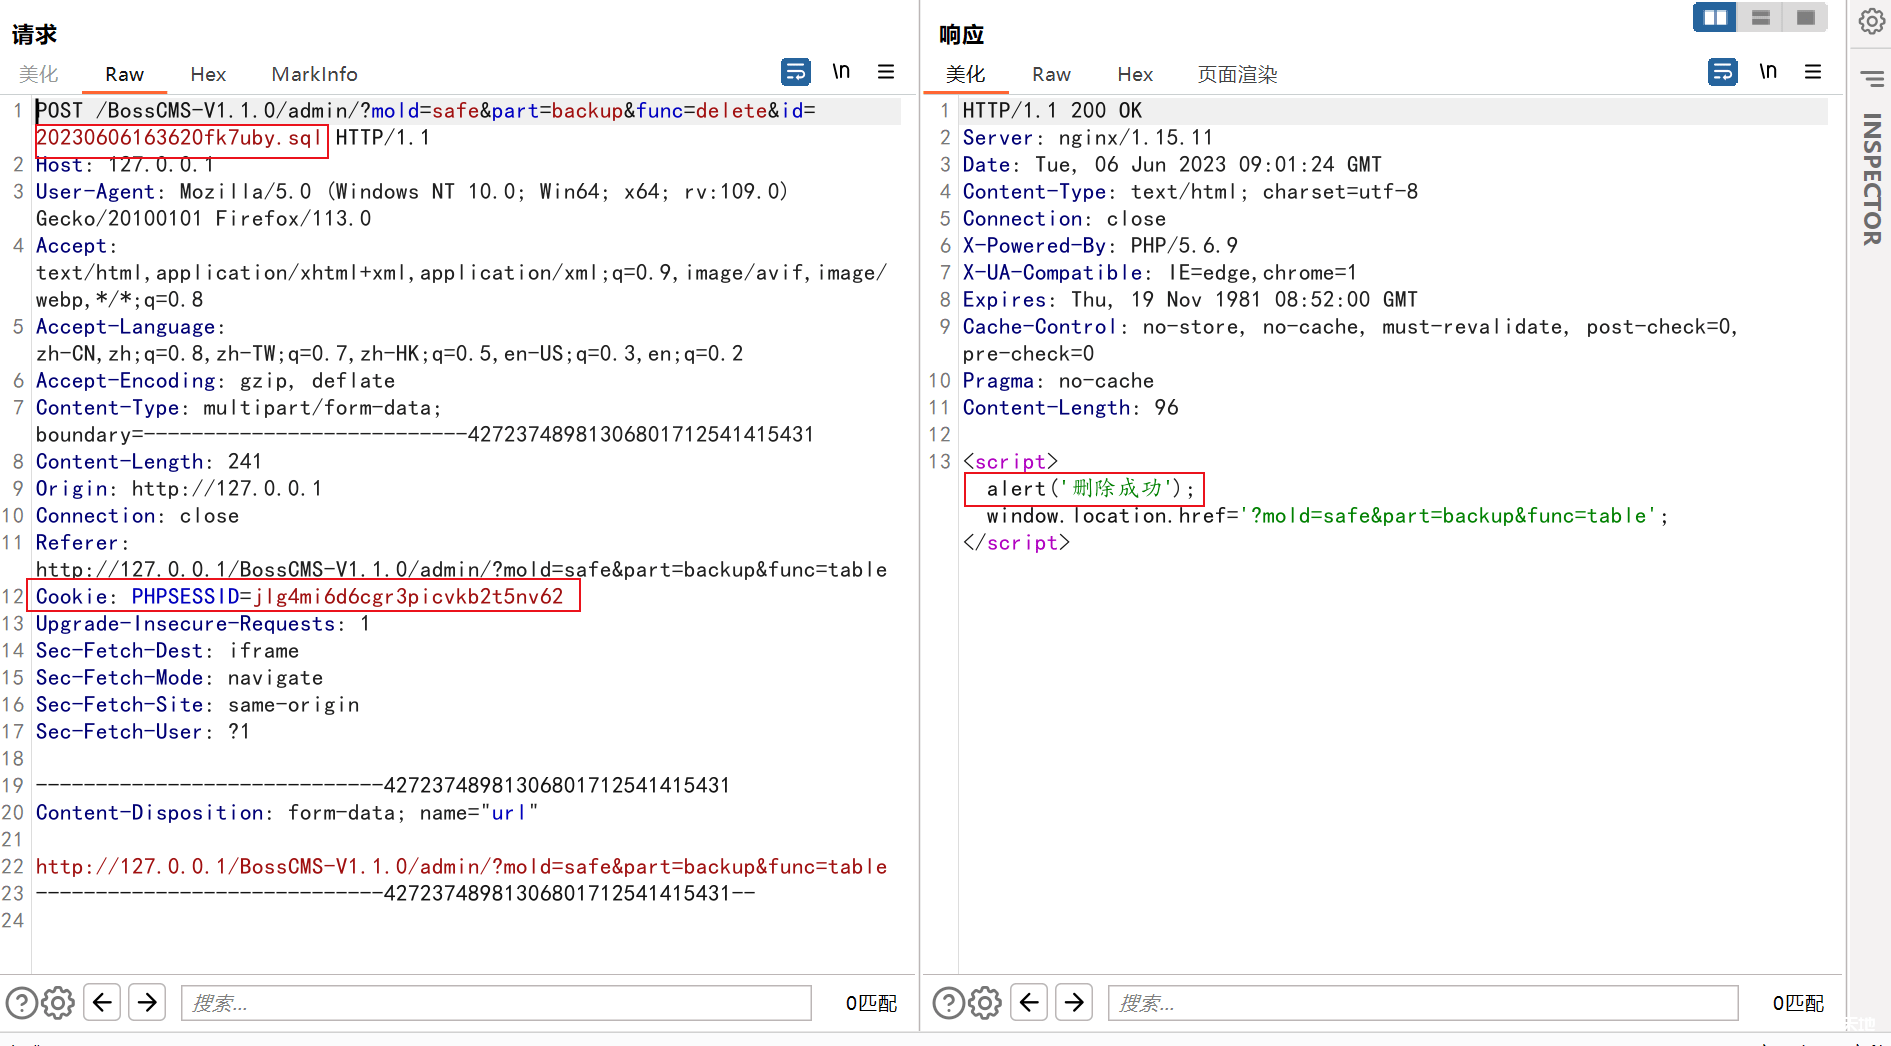Switch to request MarkInfo tab

pyautogui.click(x=314, y=74)
